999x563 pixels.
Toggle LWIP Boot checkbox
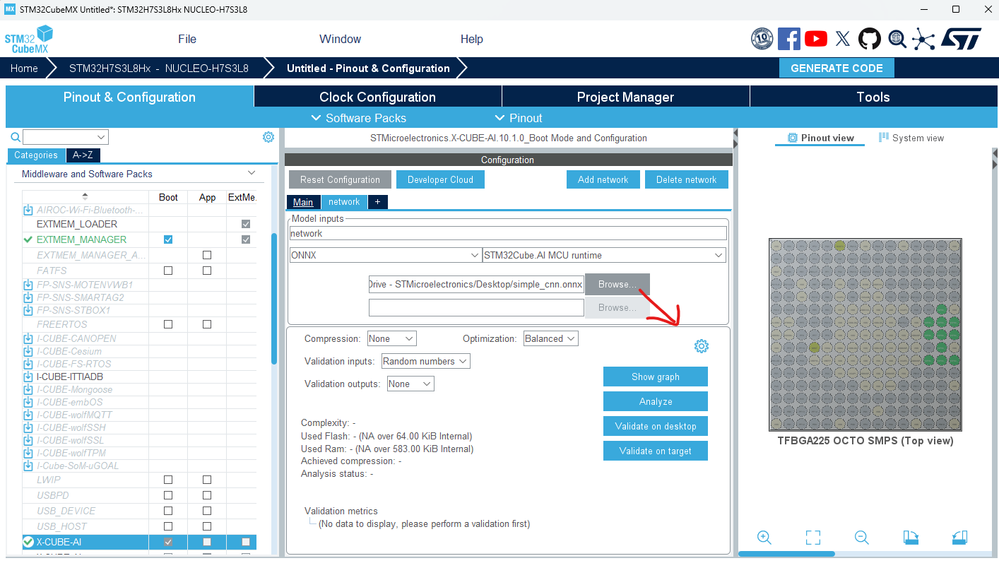pyautogui.click(x=168, y=480)
